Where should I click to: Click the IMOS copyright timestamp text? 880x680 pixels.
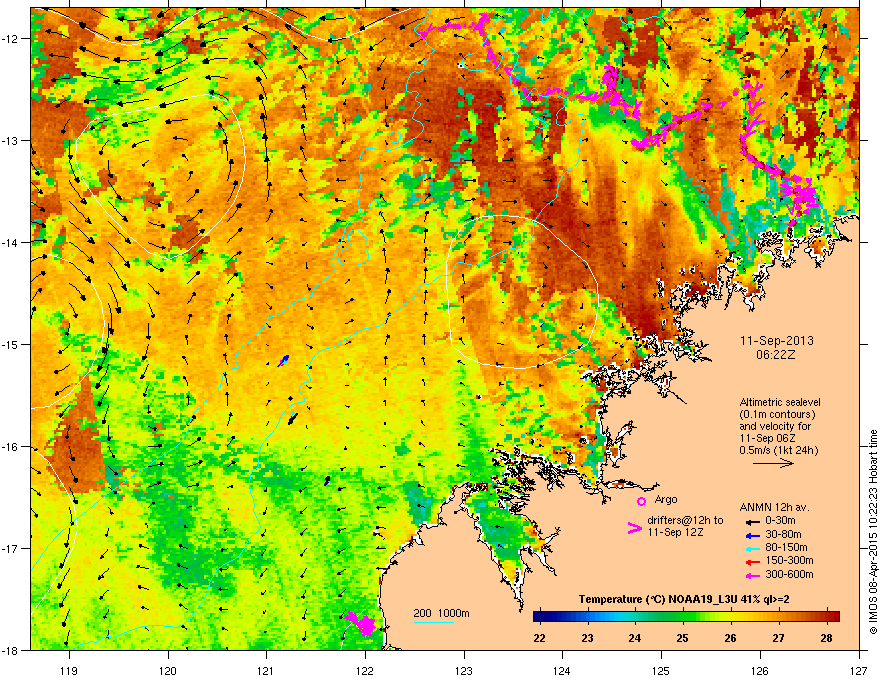coord(873,532)
